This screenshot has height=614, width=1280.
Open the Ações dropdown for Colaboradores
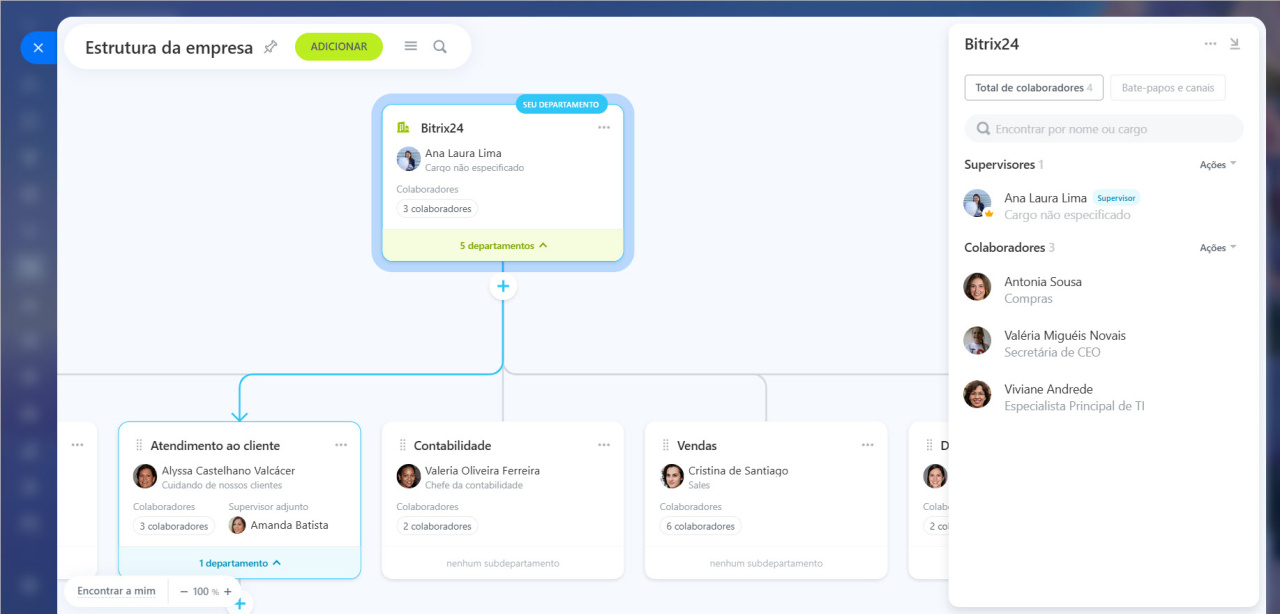[1218, 248]
